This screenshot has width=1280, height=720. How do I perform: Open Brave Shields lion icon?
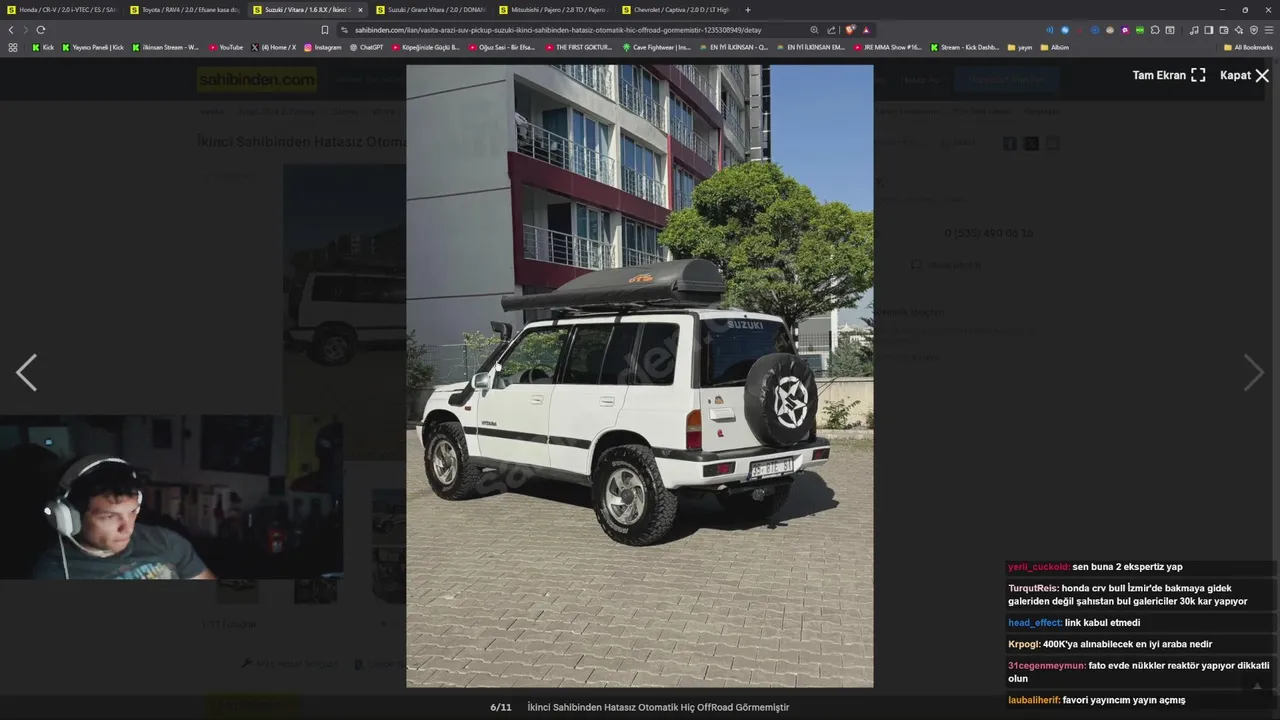pyautogui.click(x=850, y=30)
